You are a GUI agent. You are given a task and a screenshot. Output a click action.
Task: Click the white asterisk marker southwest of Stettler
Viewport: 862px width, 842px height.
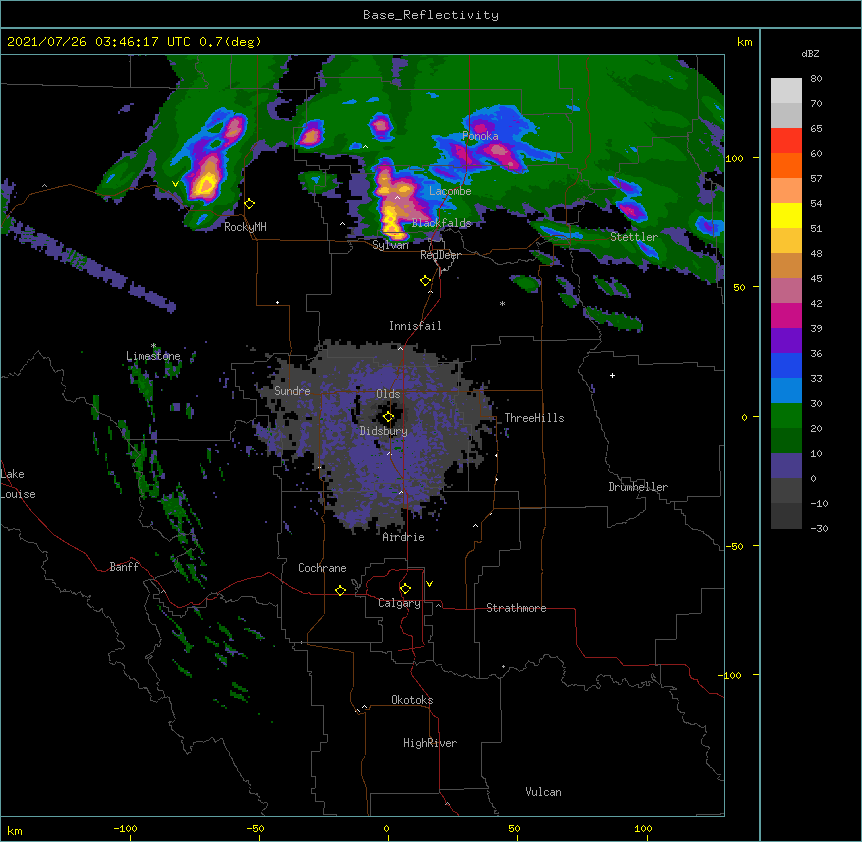[x=502, y=303]
